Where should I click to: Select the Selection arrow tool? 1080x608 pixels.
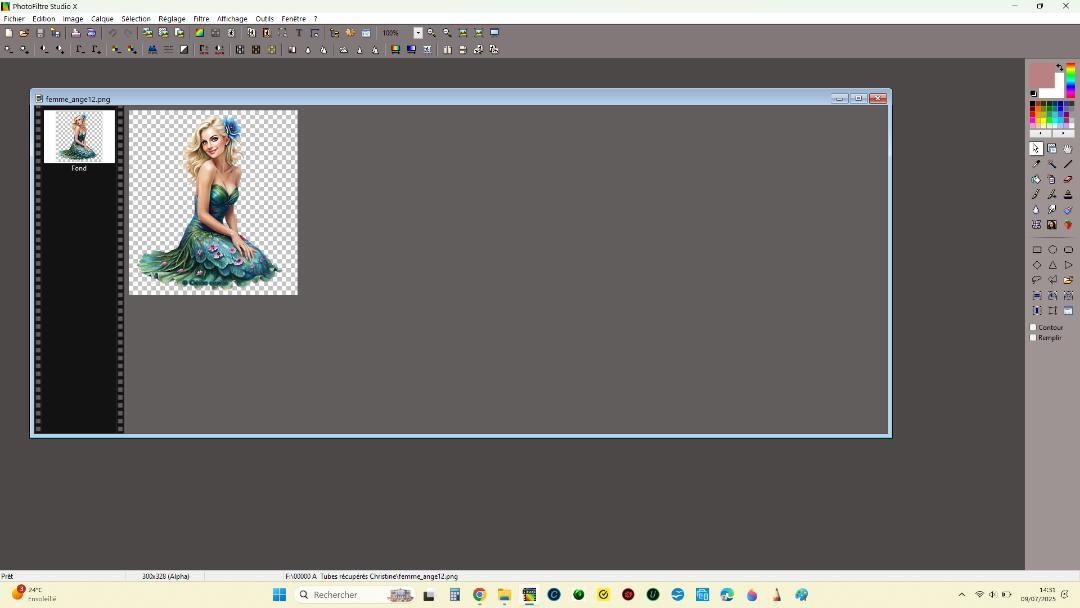coord(1036,149)
